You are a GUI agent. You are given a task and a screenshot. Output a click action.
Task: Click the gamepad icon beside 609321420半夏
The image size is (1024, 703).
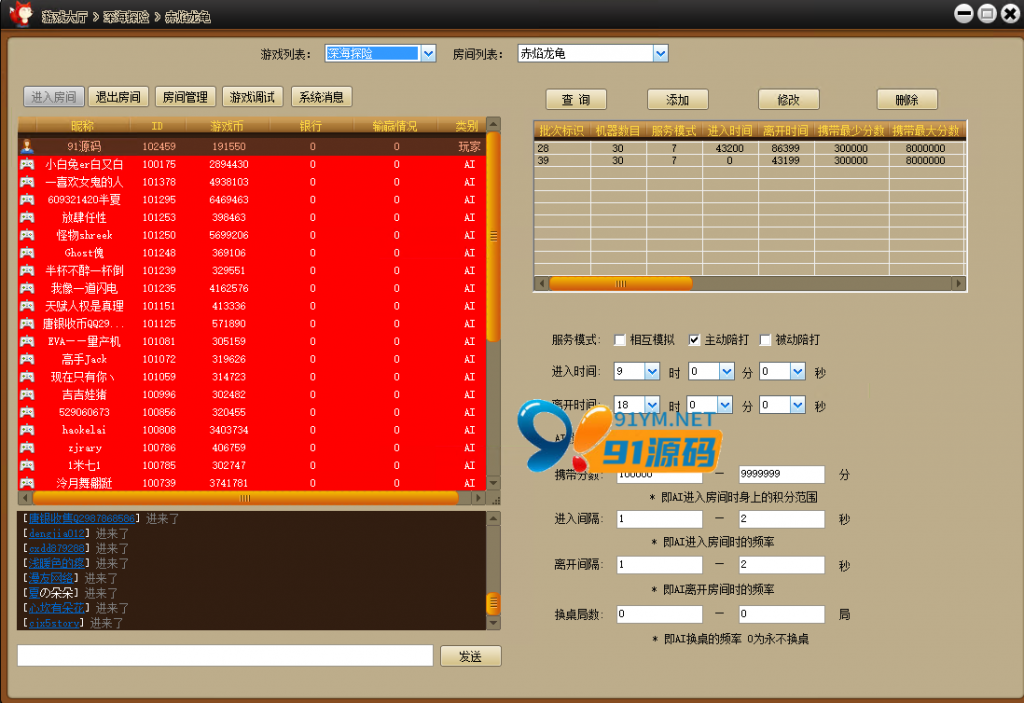[x=27, y=199]
